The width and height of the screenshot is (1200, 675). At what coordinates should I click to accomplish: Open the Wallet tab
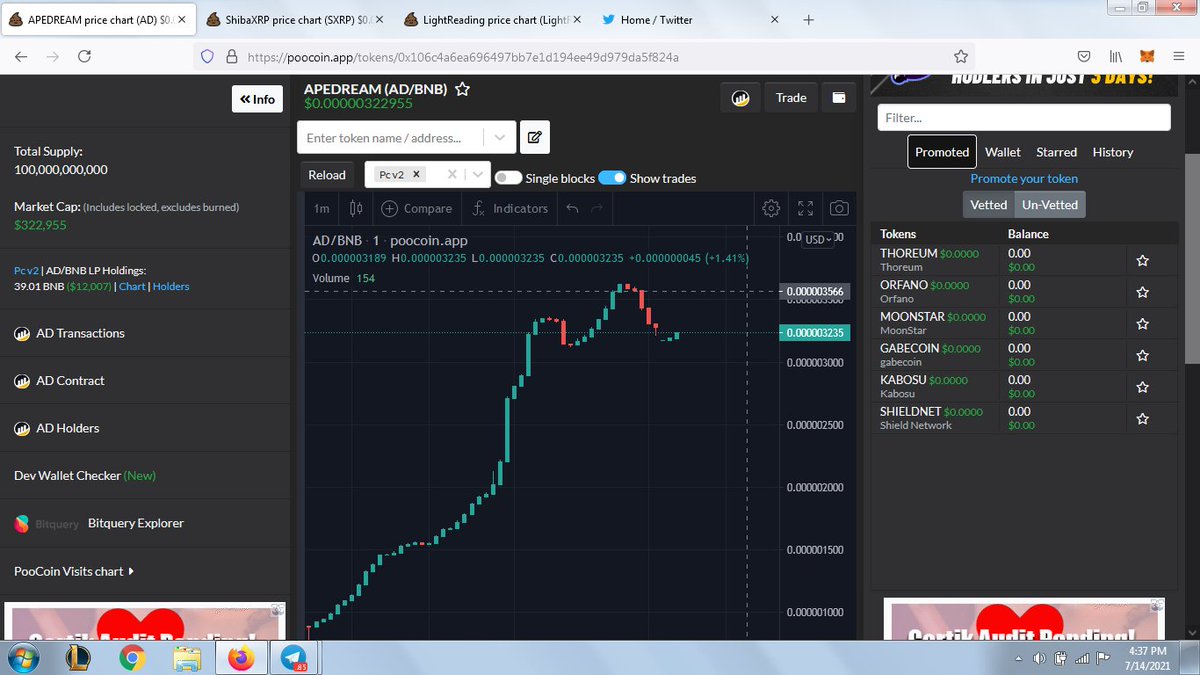(x=1003, y=152)
